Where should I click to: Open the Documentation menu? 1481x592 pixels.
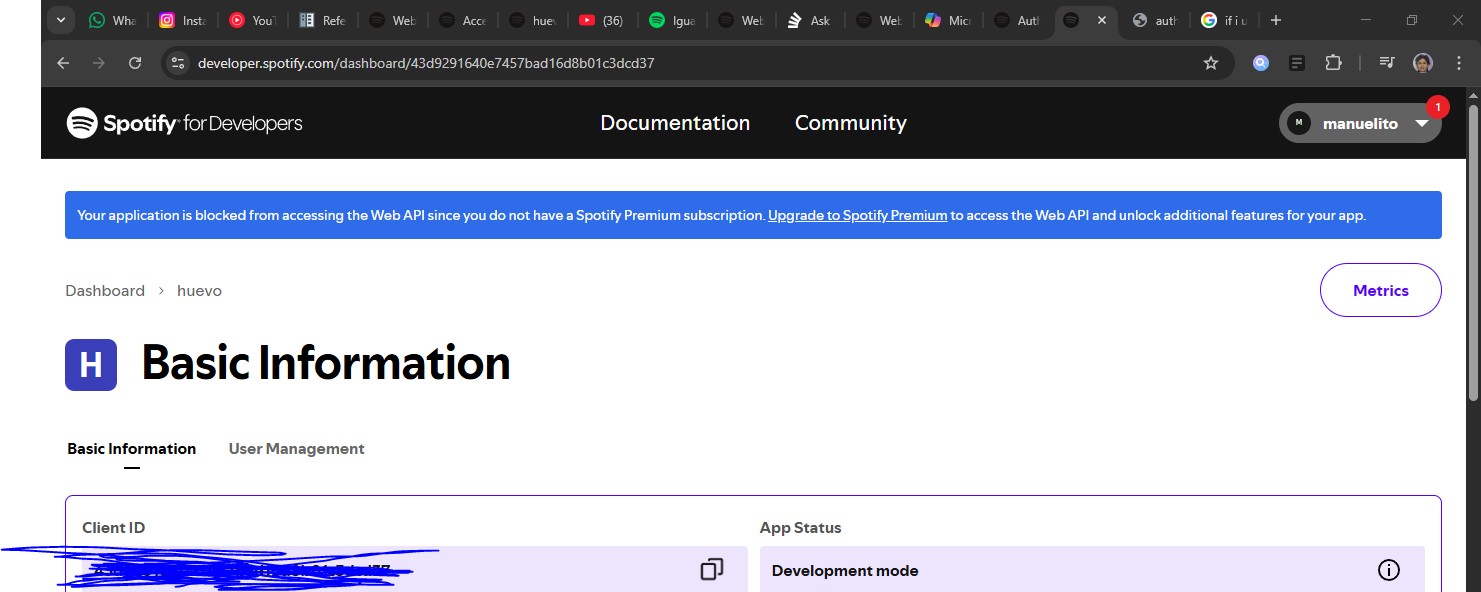(675, 123)
